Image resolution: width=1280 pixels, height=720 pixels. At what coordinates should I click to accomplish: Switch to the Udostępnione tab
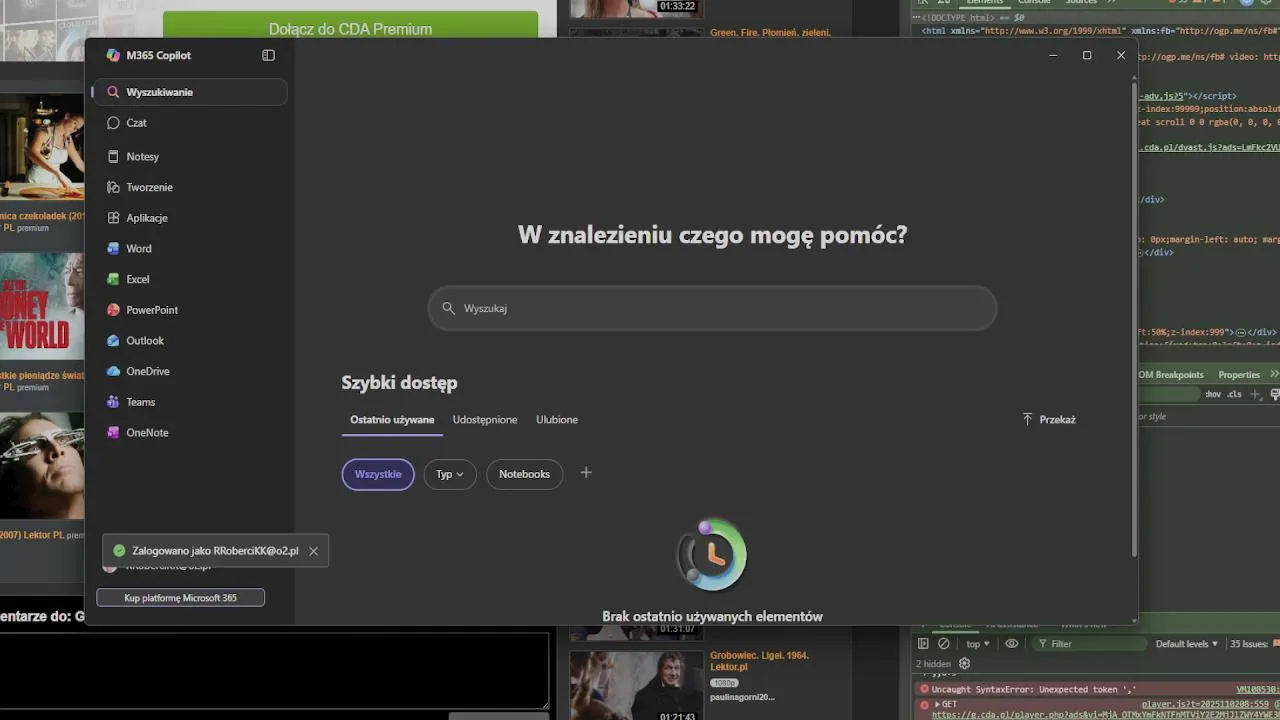(x=485, y=420)
